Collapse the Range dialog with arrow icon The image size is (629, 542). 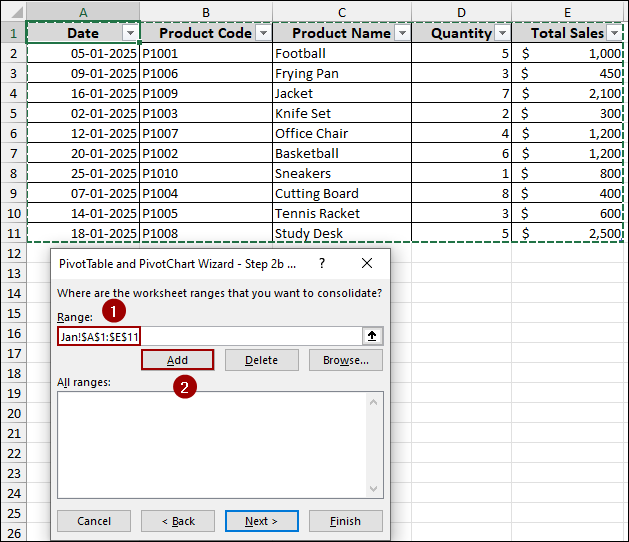pos(372,336)
